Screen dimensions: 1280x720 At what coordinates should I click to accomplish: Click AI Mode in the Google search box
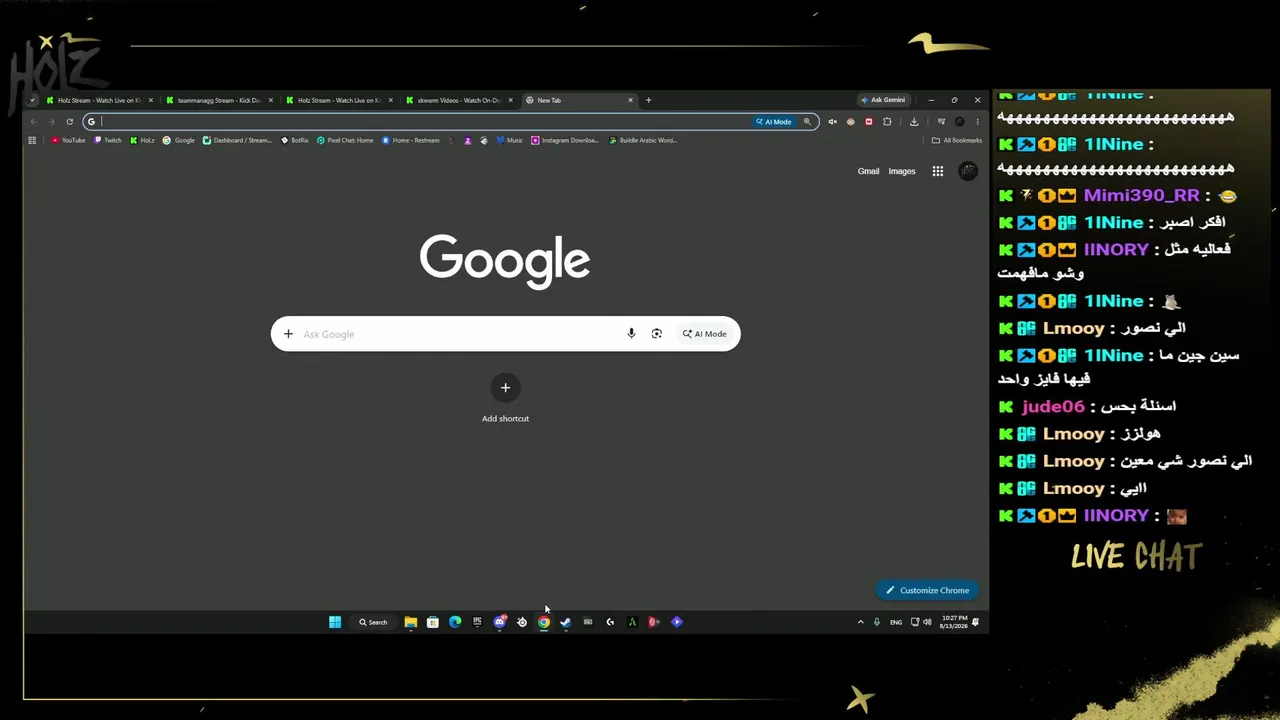[705, 334]
